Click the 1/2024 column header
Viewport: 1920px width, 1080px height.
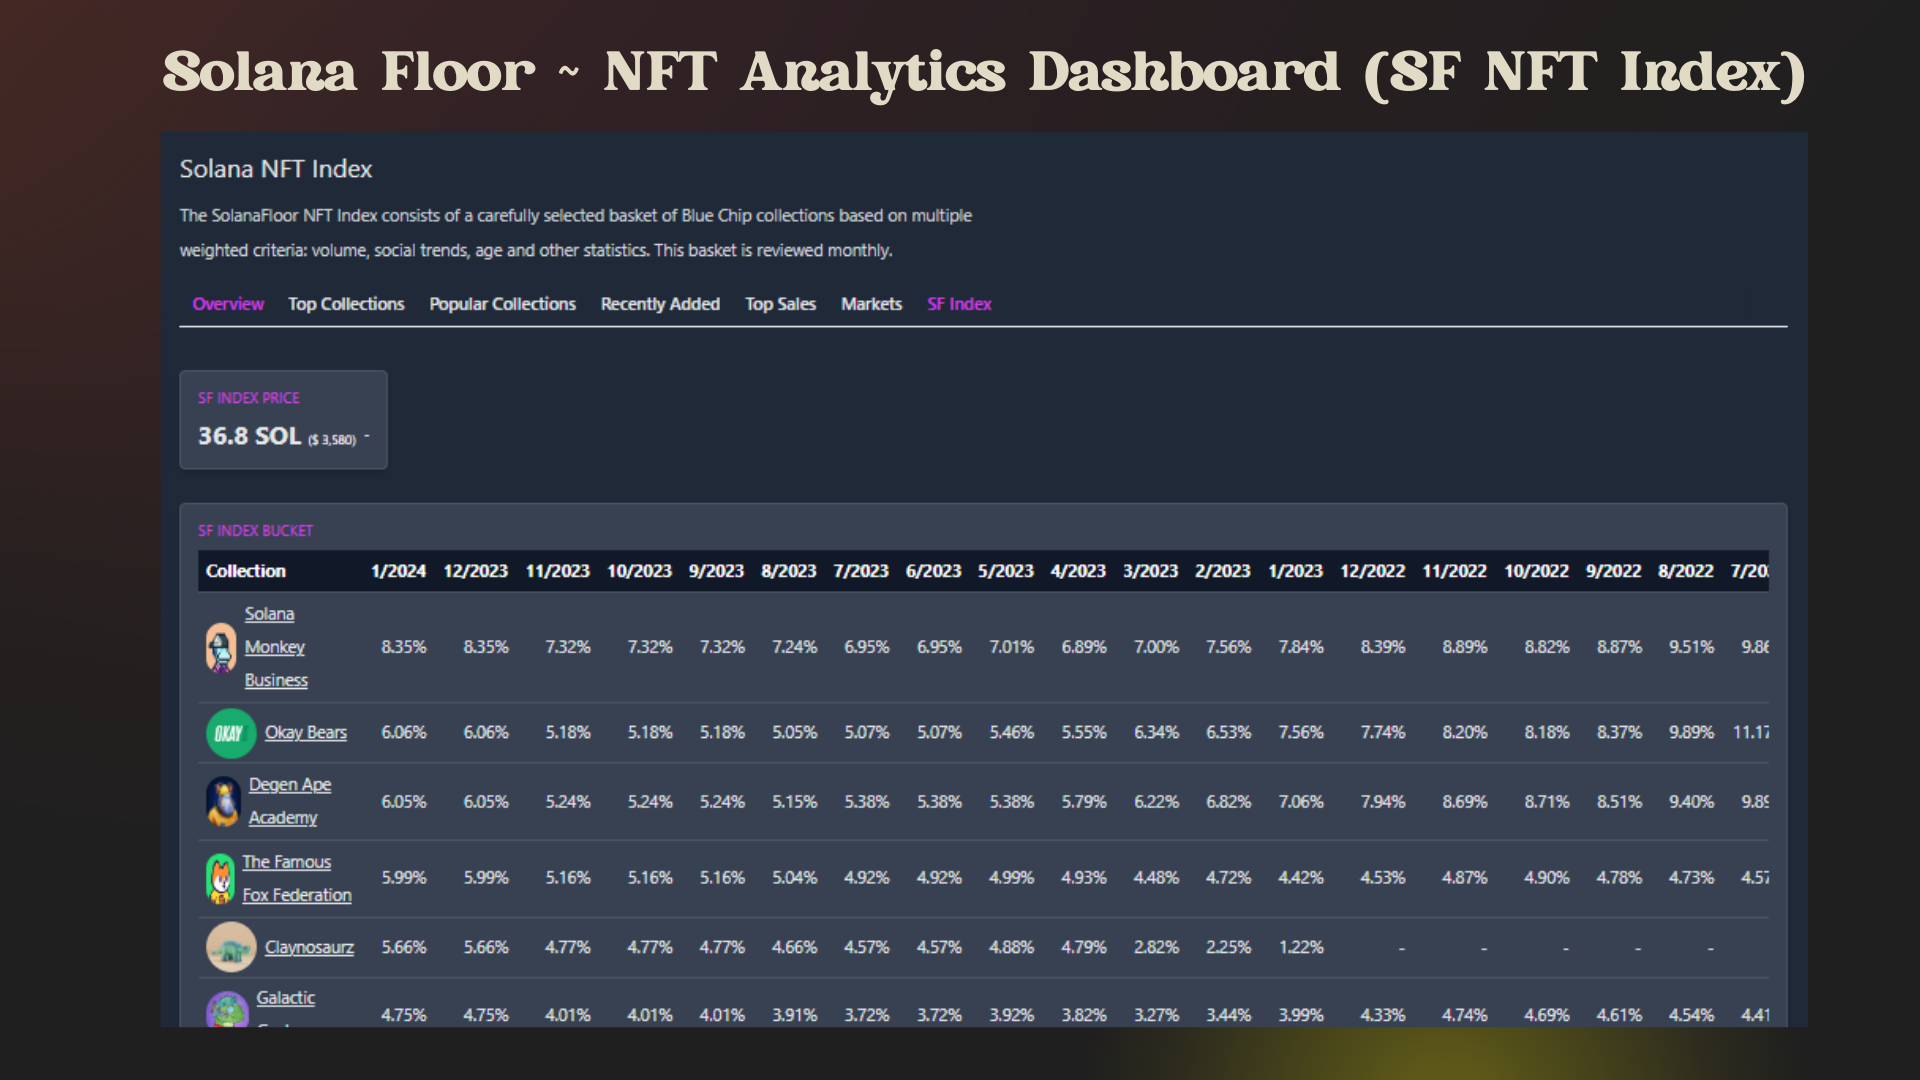click(x=398, y=571)
